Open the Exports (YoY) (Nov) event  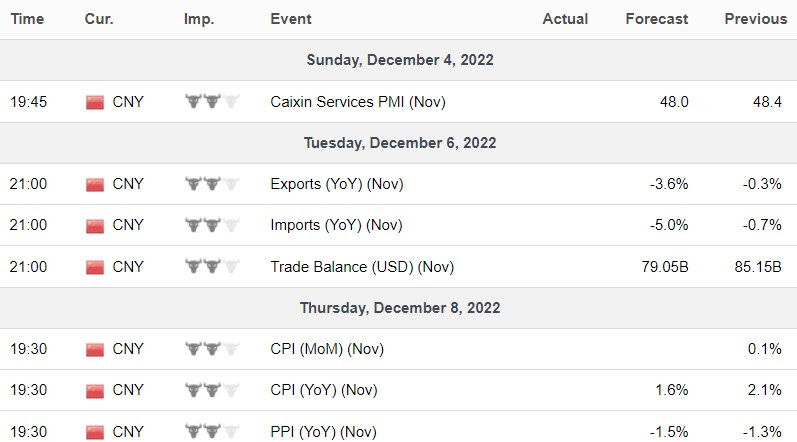337,184
